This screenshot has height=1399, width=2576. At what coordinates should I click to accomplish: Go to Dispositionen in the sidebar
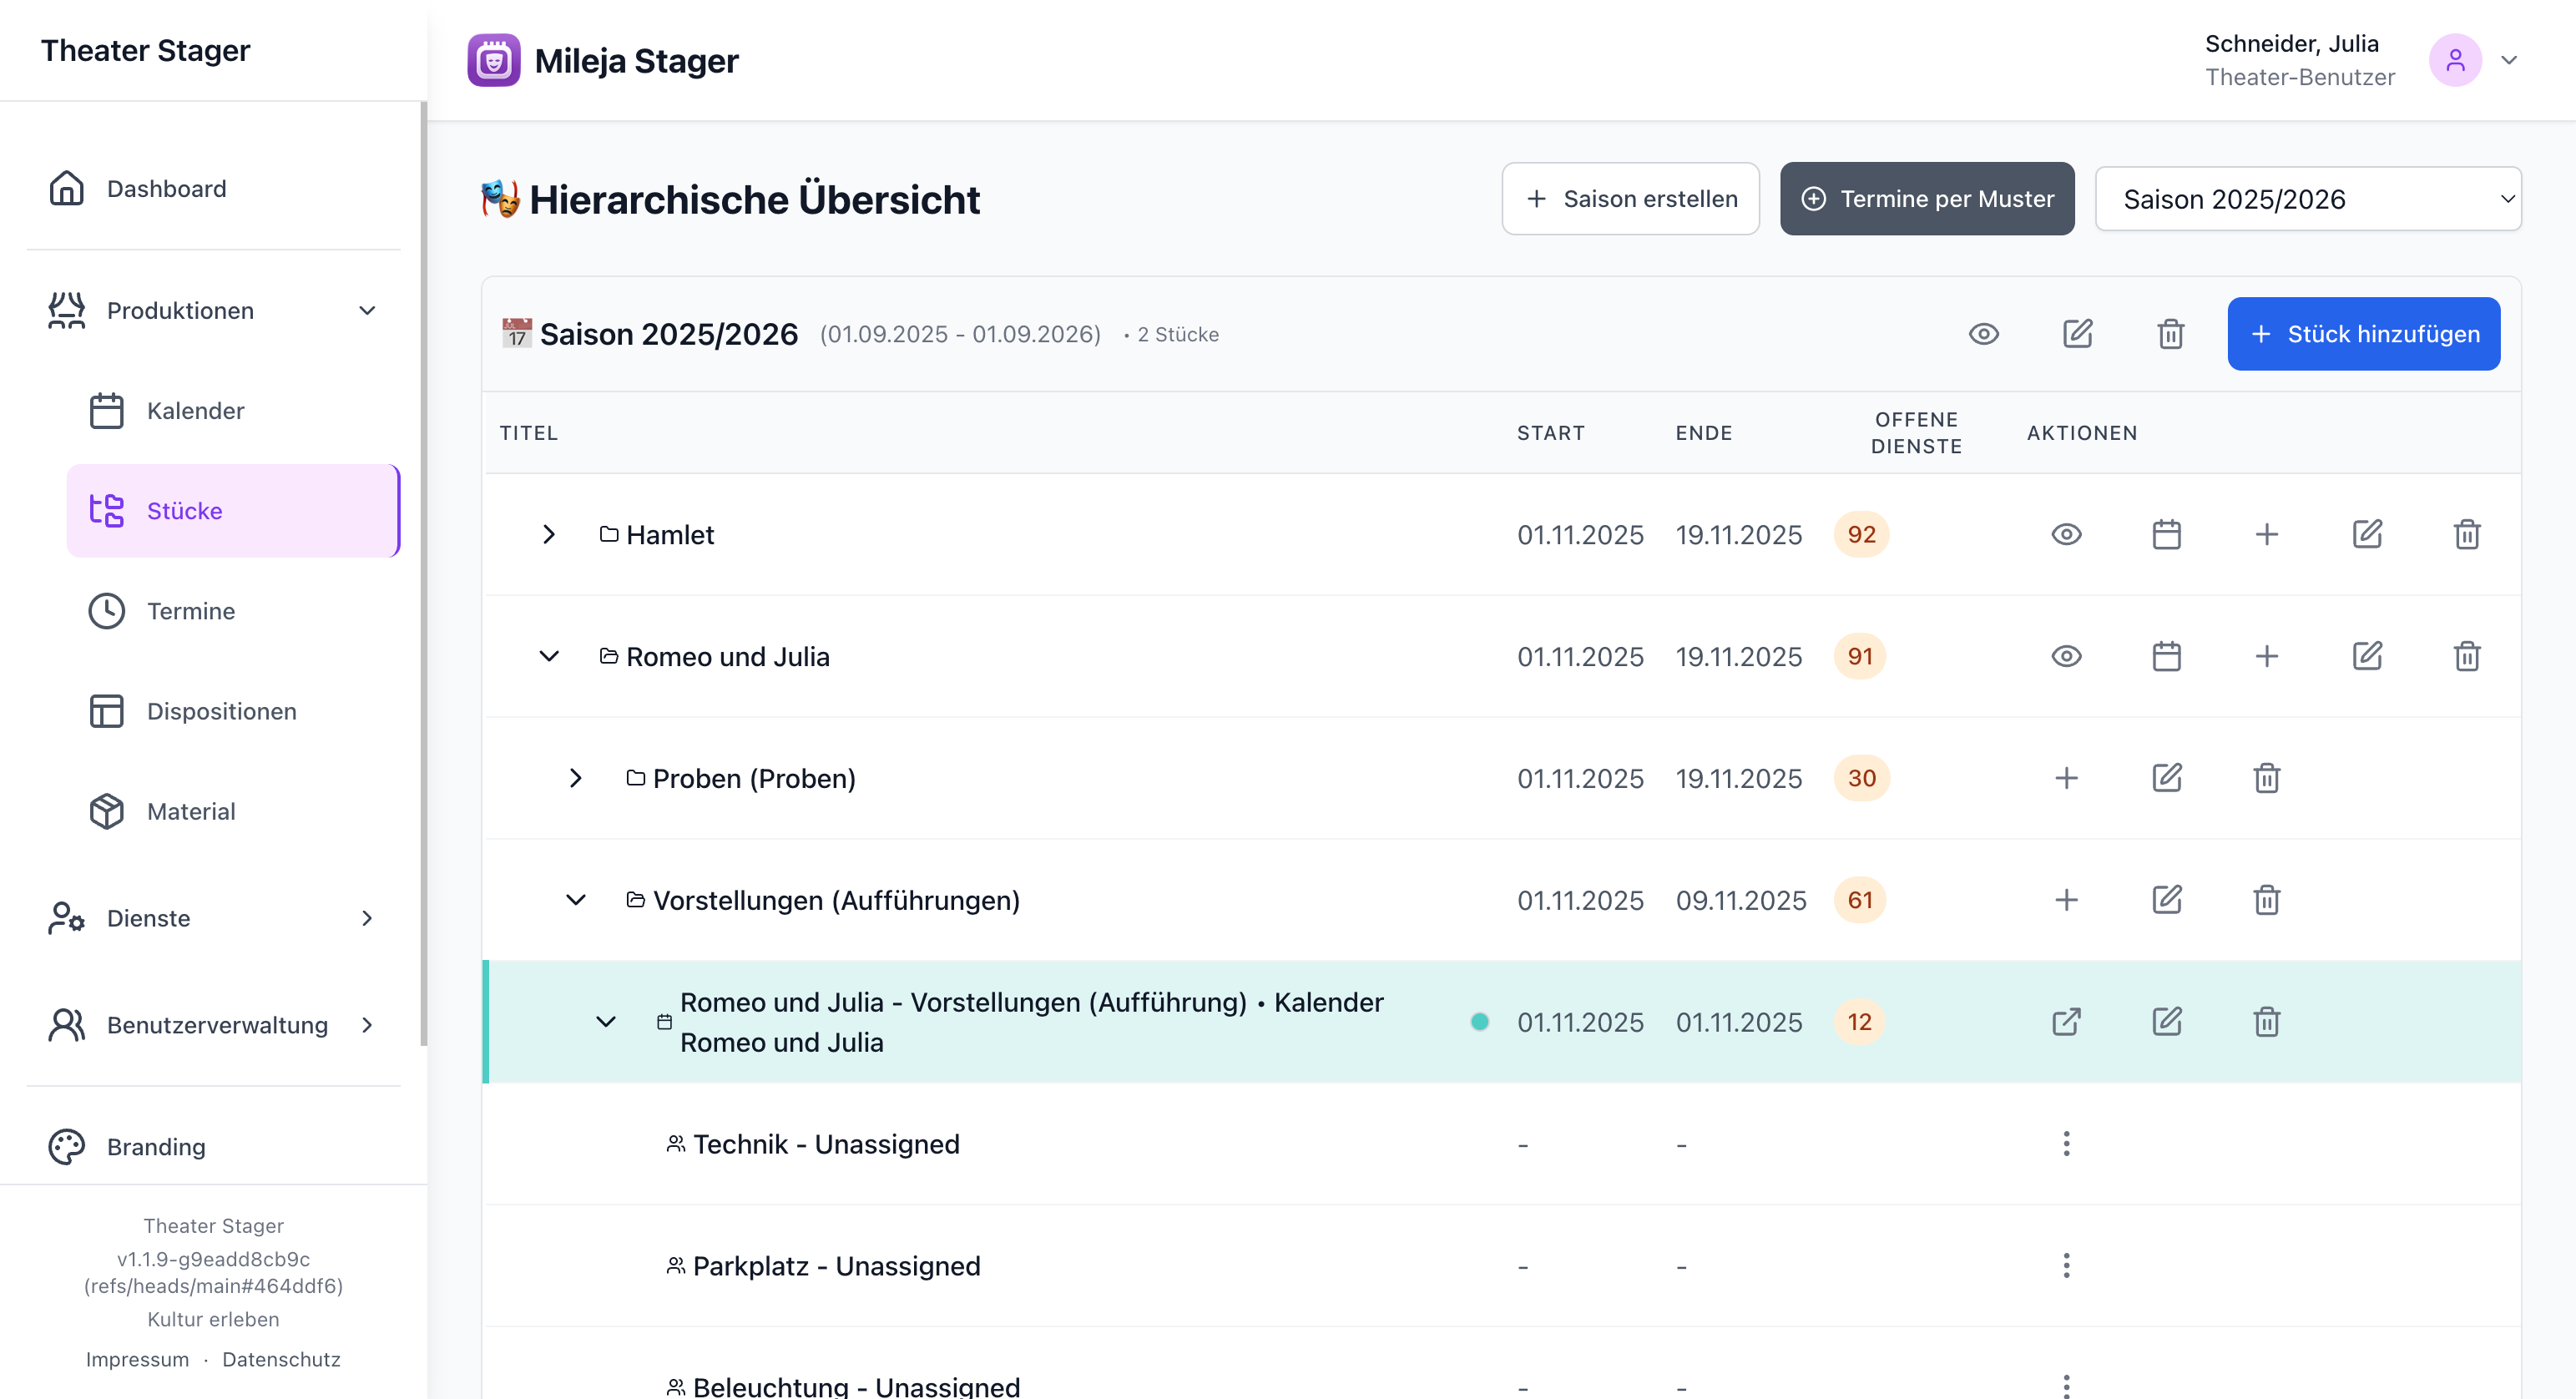tap(221, 711)
